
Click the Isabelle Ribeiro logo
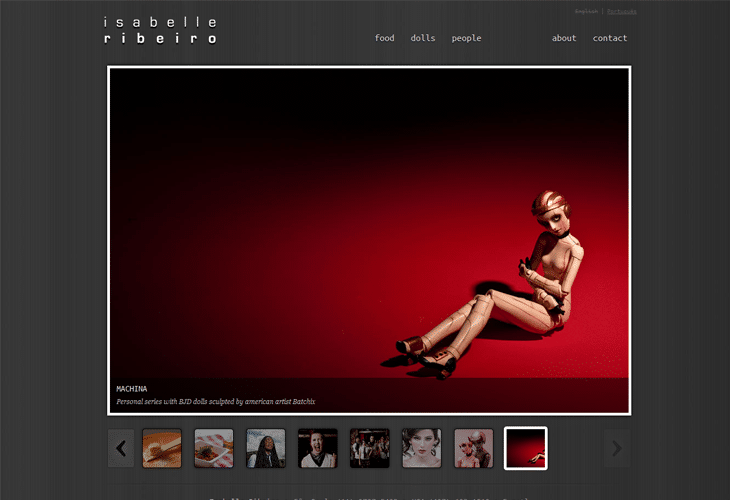160,30
